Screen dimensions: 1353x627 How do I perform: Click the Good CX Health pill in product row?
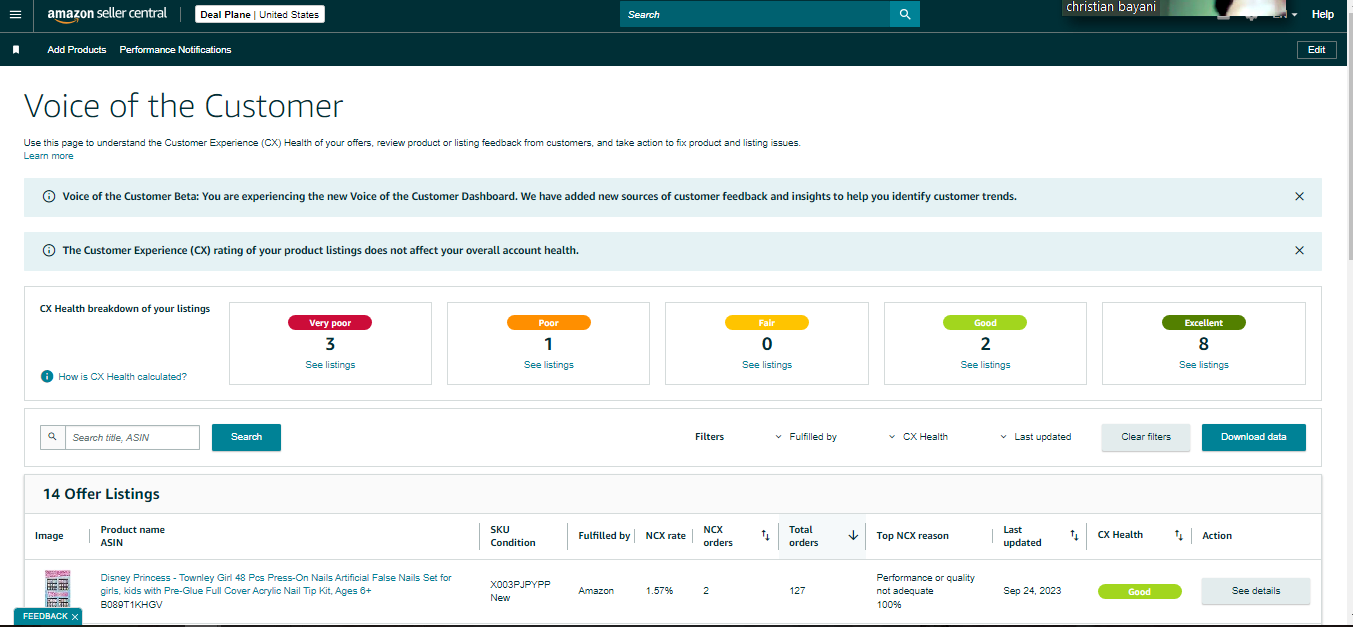click(1140, 592)
